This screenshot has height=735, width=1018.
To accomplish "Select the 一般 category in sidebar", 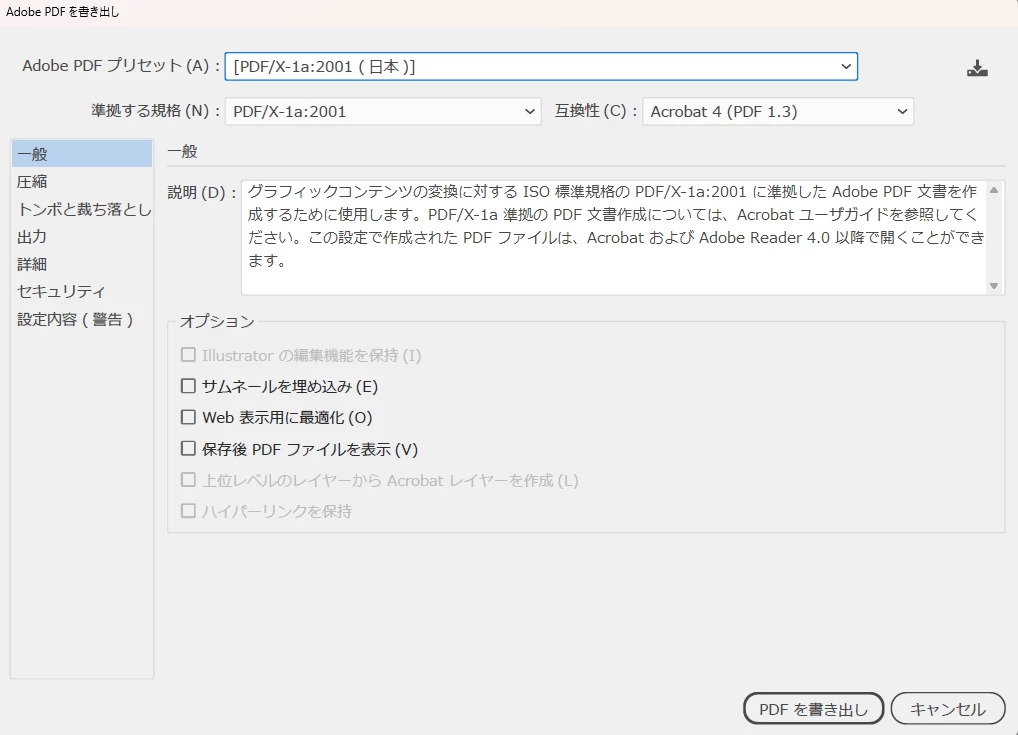I will (x=82, y=154).
